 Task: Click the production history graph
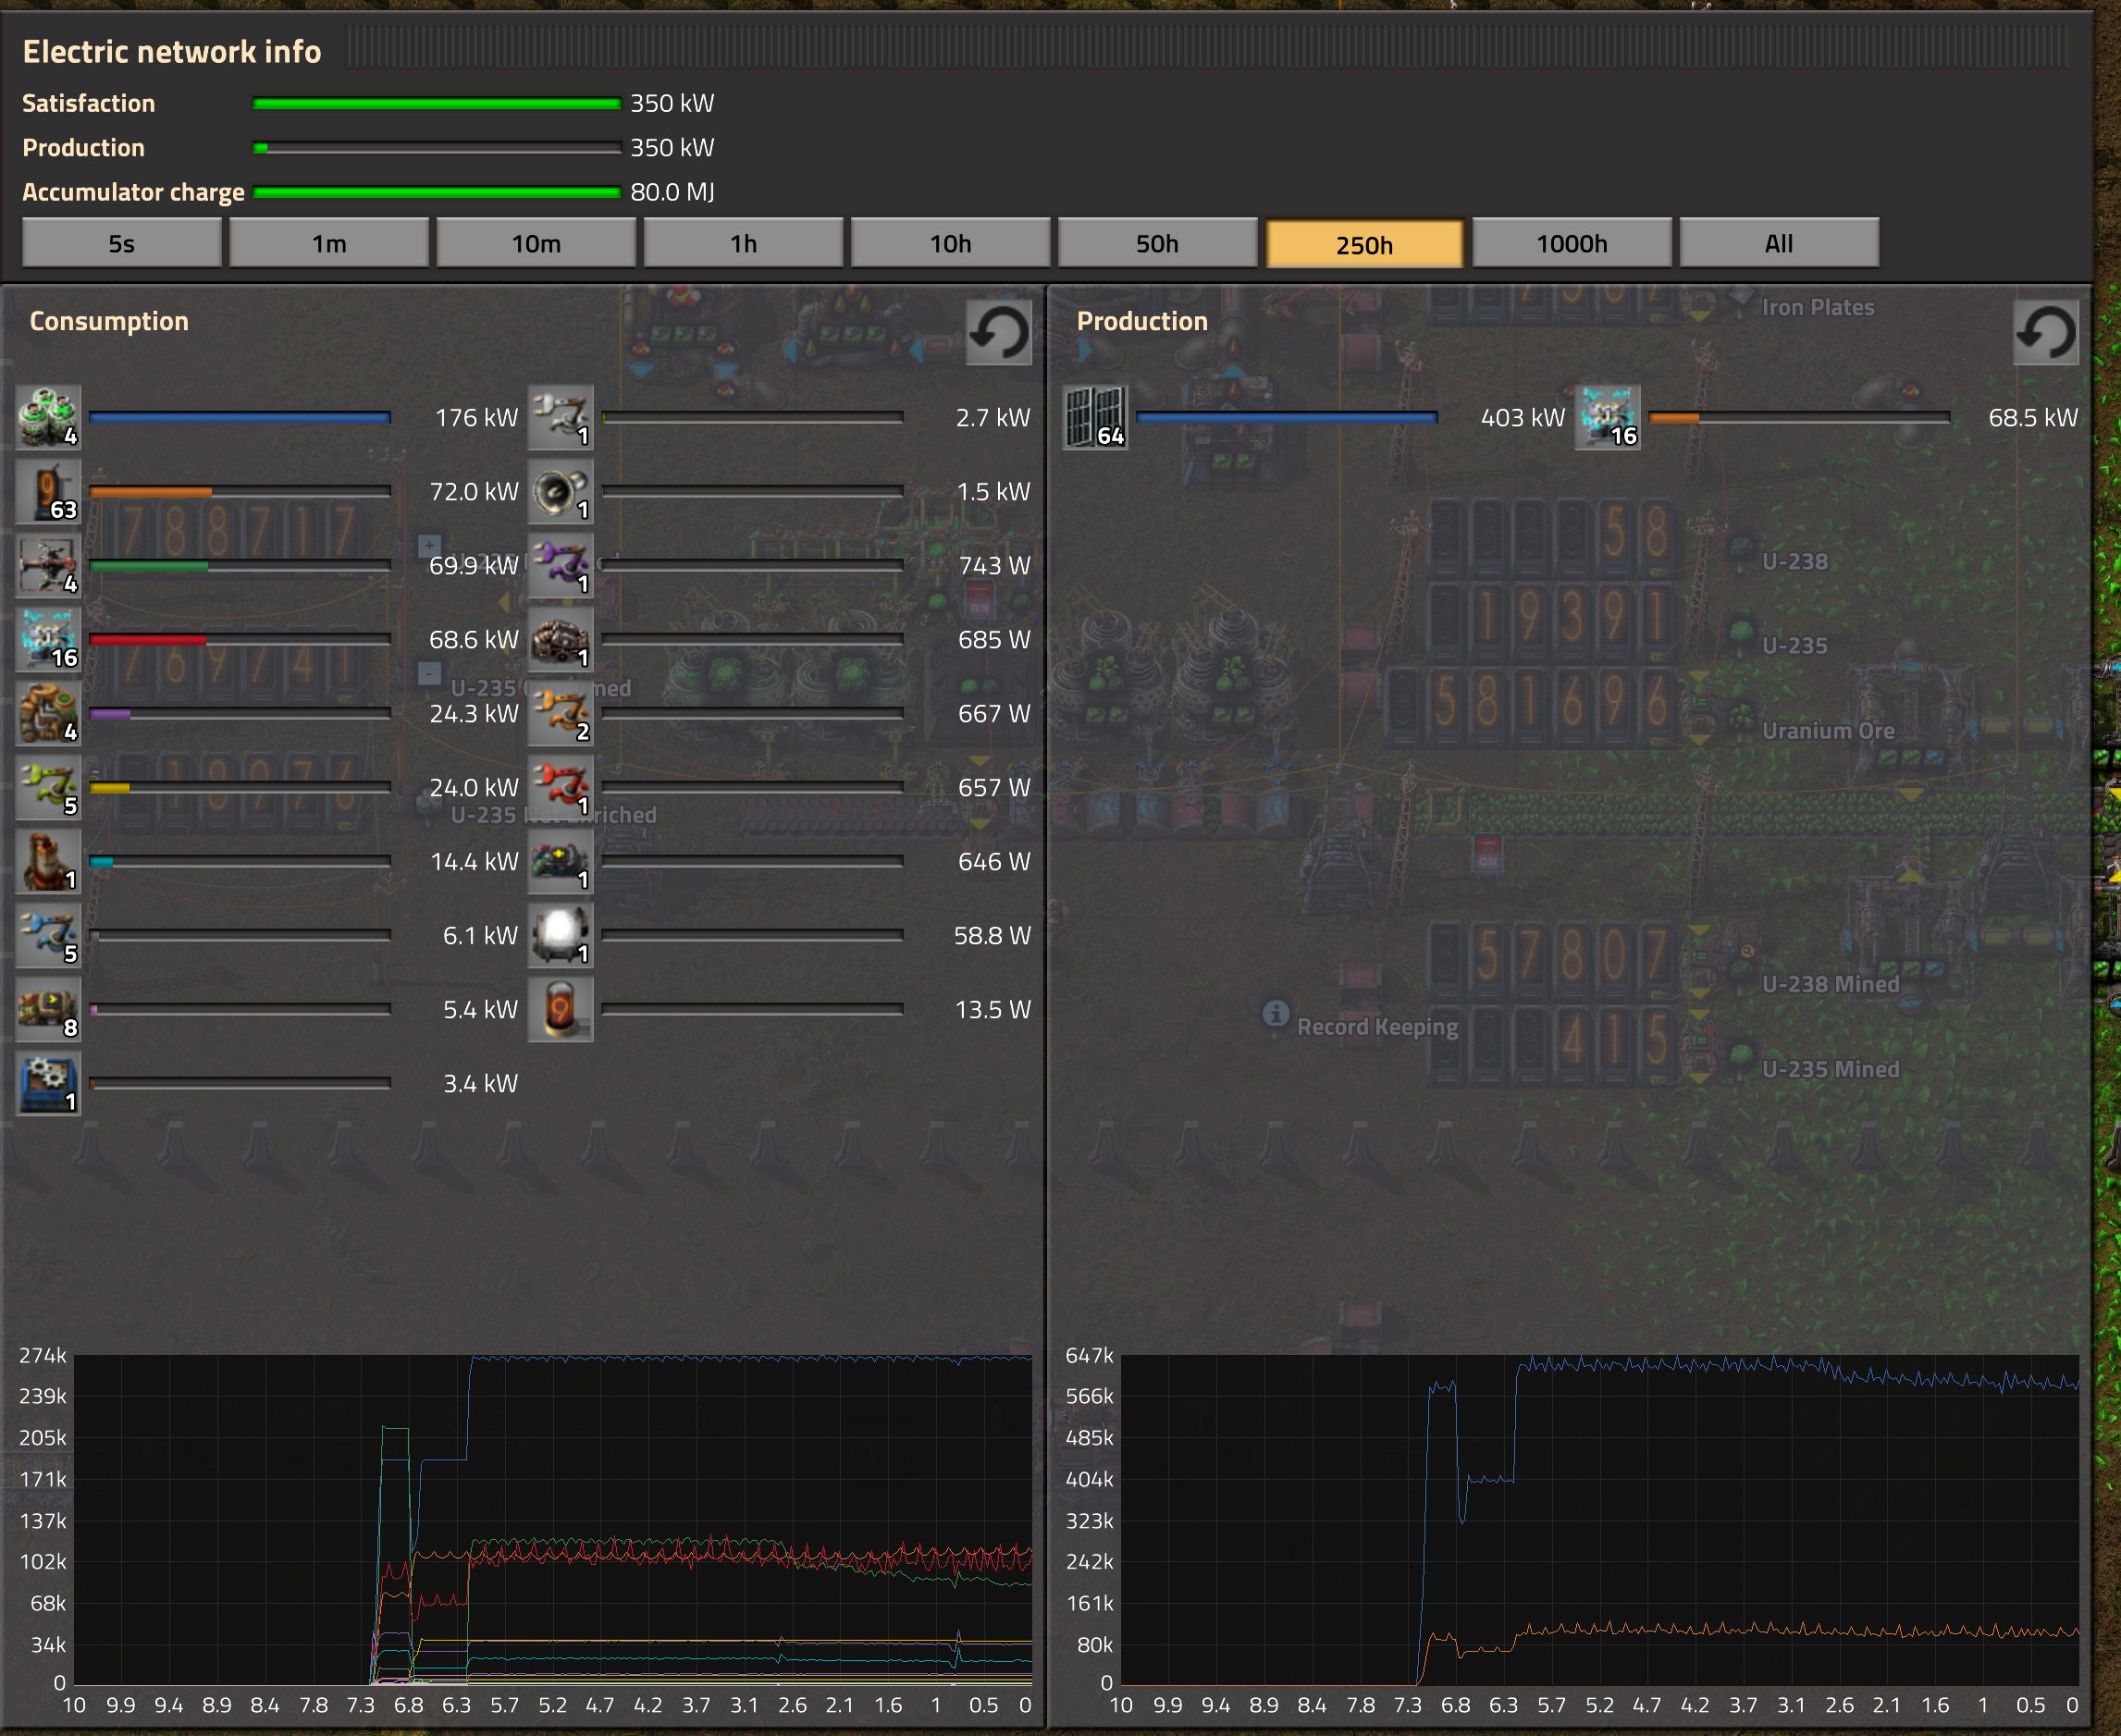click(1600, 1520)
